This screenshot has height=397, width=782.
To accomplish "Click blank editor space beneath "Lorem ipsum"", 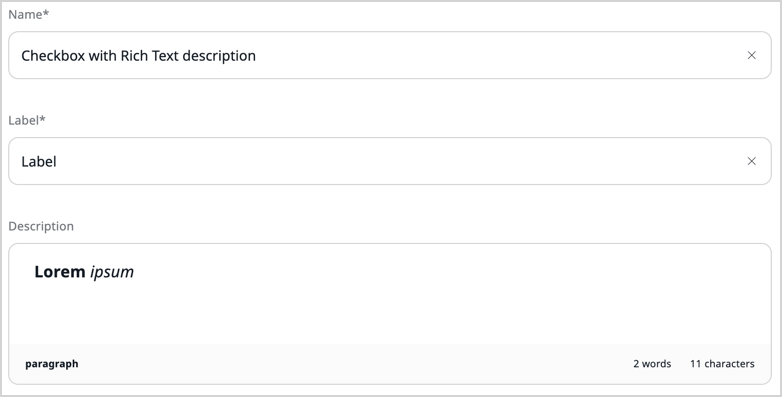I will click(390, 314).
